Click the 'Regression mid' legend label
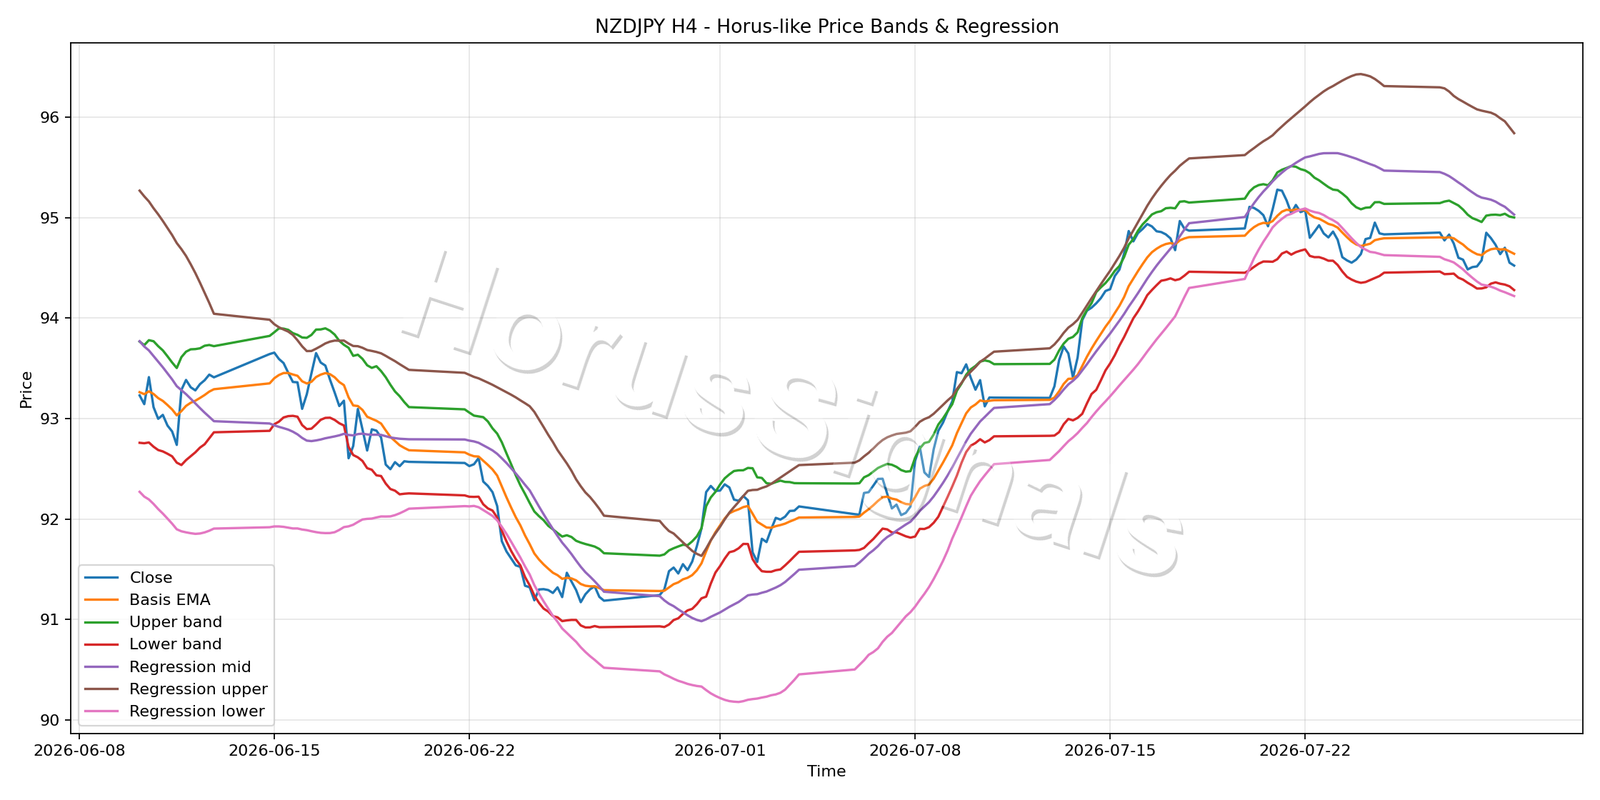Viewport: 1600px width, 800px height. [190, 667]
